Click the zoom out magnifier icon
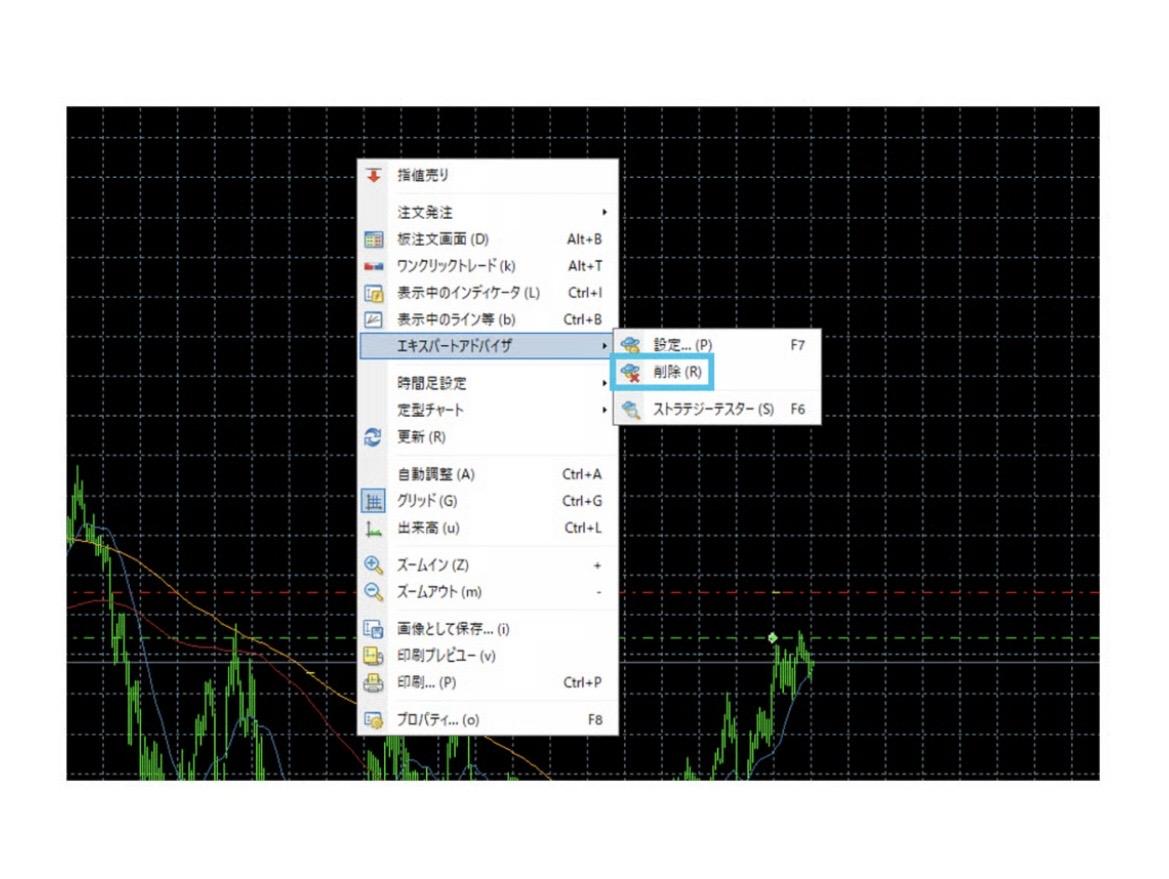1169x879 pixels. click(x=374, y=592)
